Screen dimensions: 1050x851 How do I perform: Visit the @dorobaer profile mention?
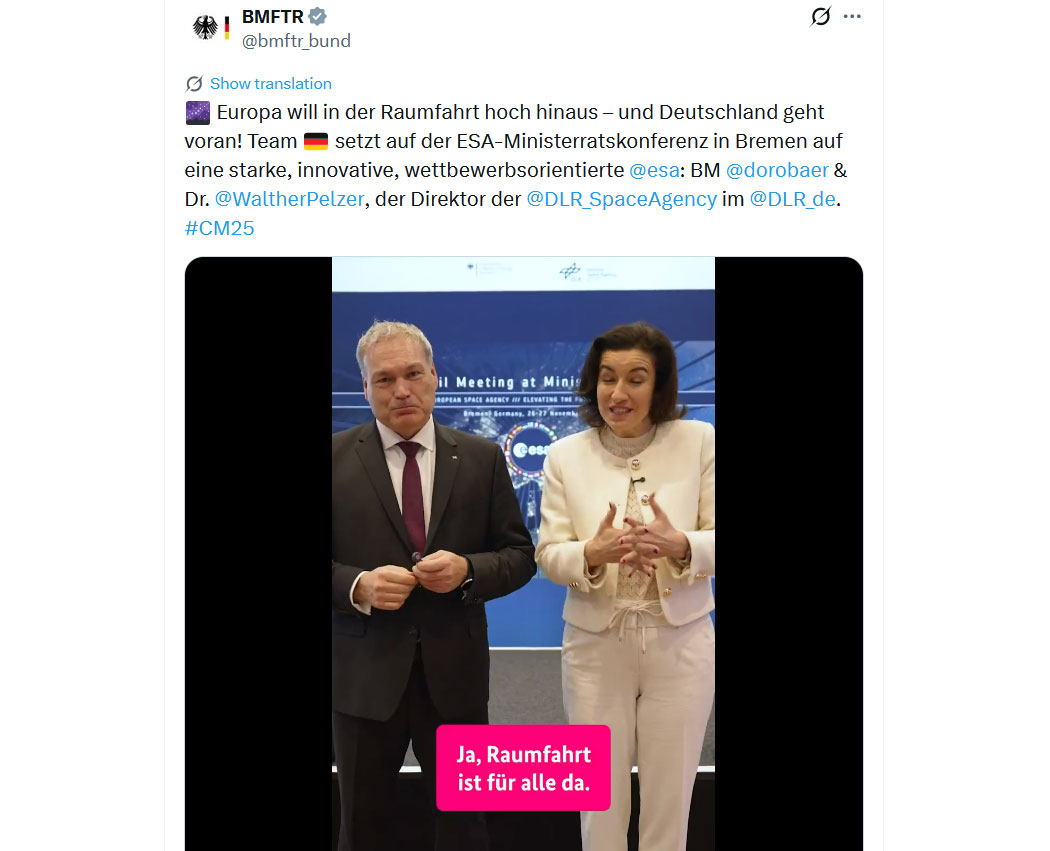[777, 170]
